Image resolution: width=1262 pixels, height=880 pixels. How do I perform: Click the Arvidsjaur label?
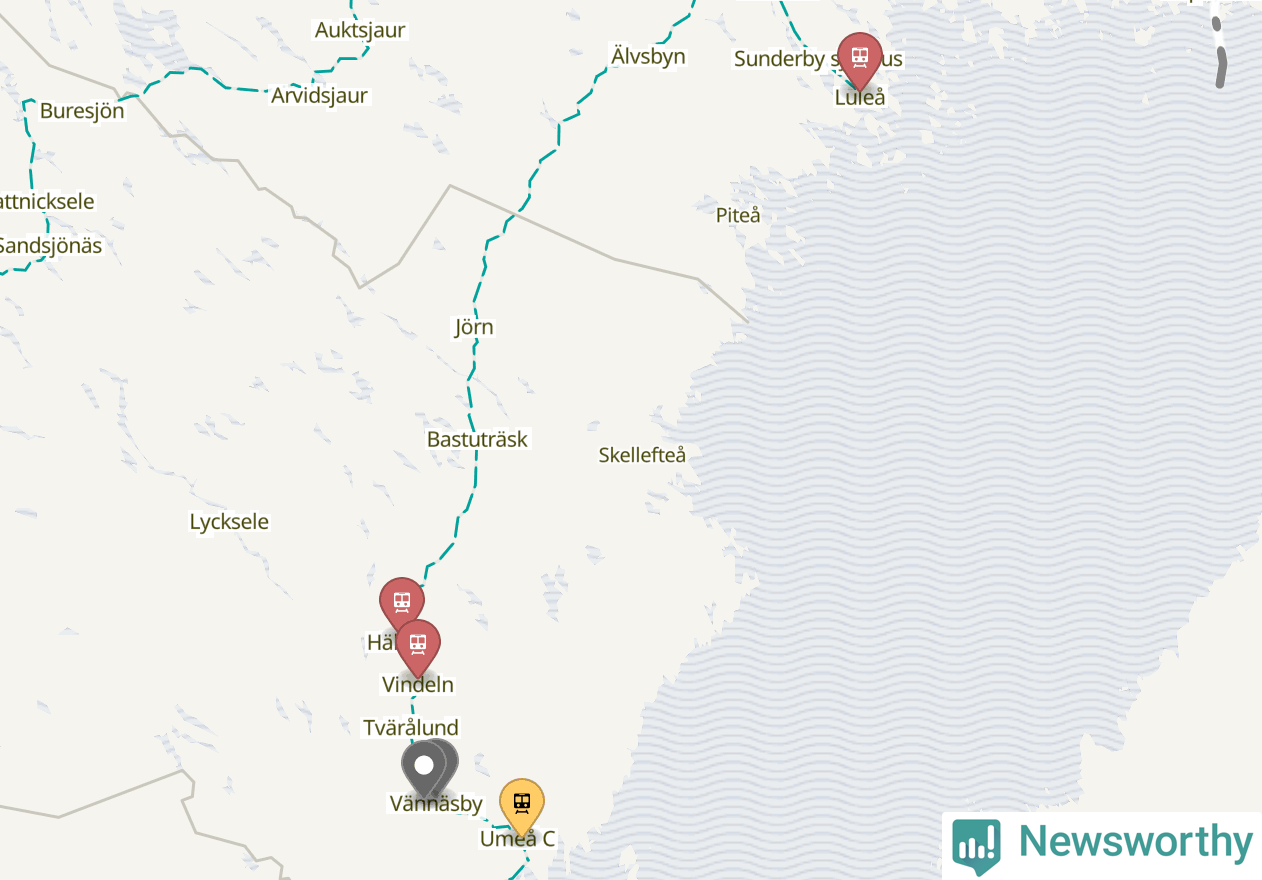coord(320,96)
